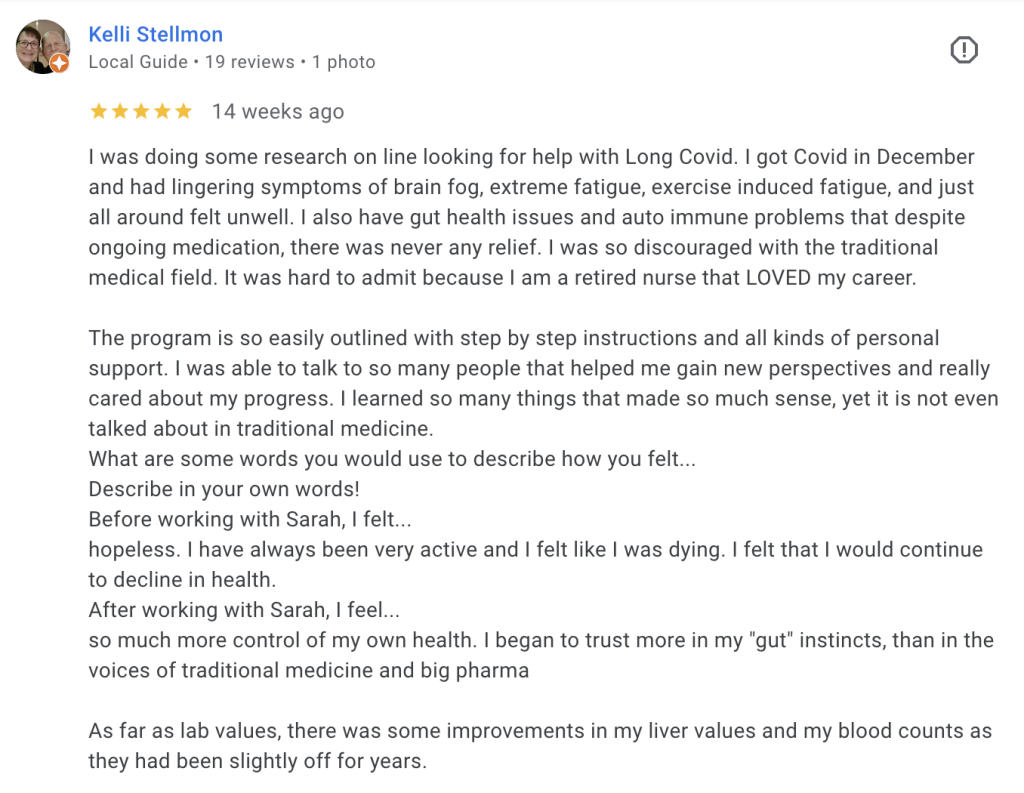This screenshot has width=1024, height=793.
Task: Click the paragraph starting "As far as lab values"
Action: tap(540, 746)
